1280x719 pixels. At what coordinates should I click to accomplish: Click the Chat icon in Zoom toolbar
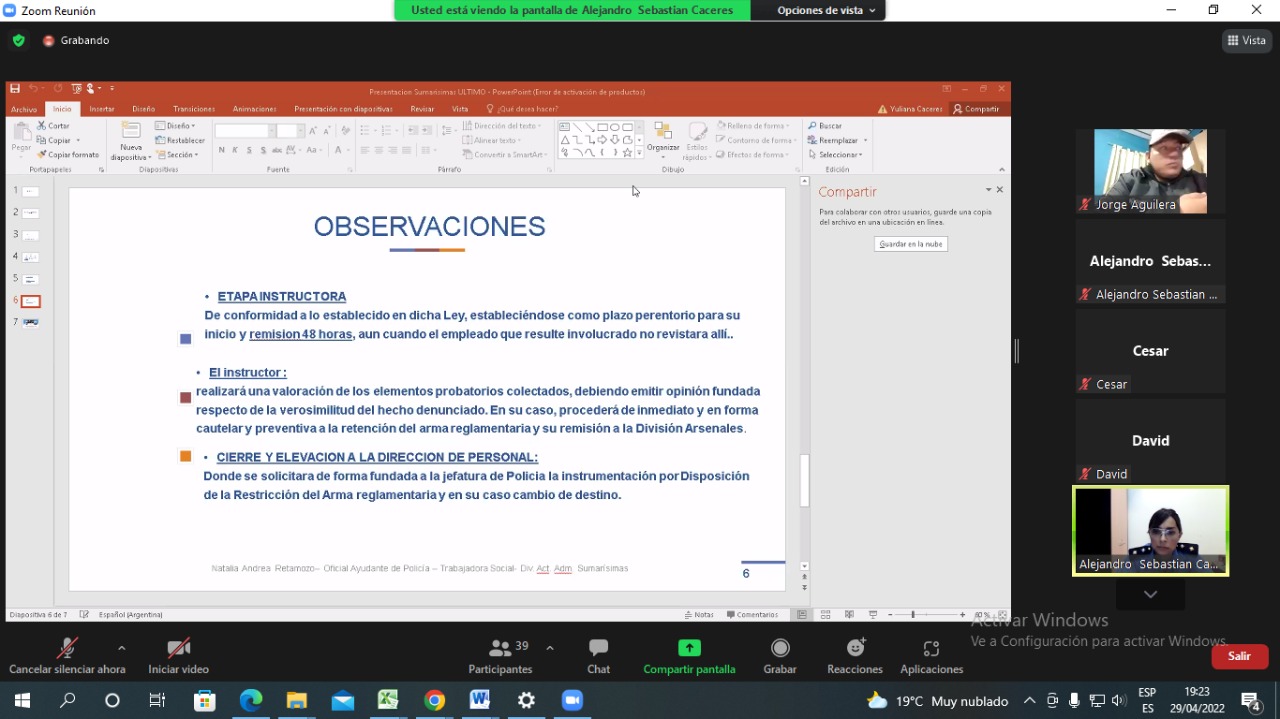[x=598, y=649]
